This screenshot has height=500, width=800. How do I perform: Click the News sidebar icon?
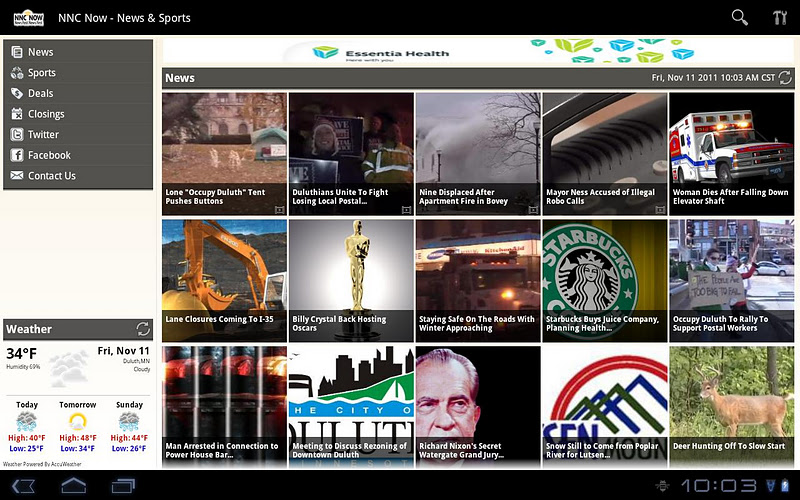pos(17,52)
